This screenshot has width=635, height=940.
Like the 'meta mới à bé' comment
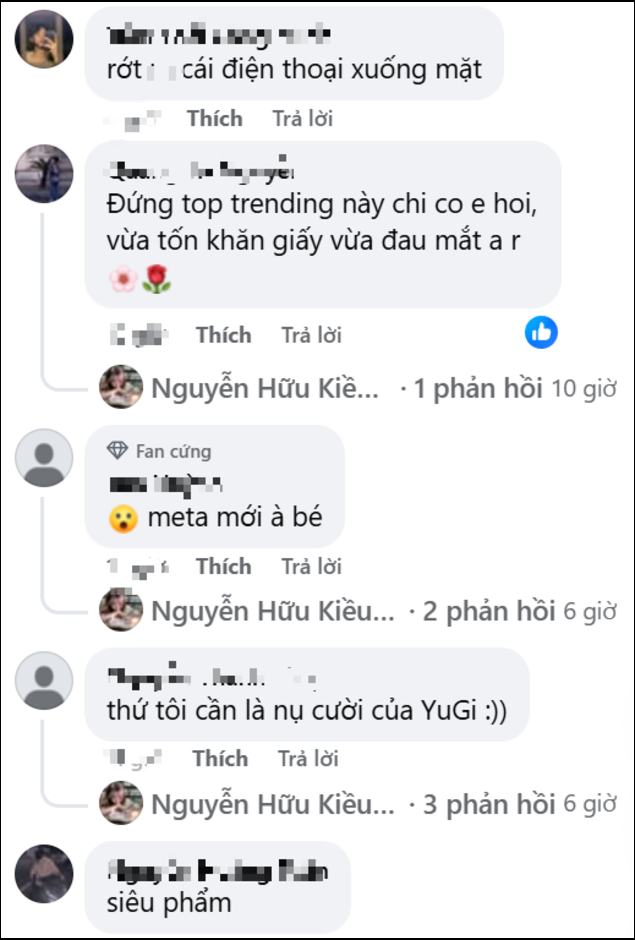tap(224, 567)
